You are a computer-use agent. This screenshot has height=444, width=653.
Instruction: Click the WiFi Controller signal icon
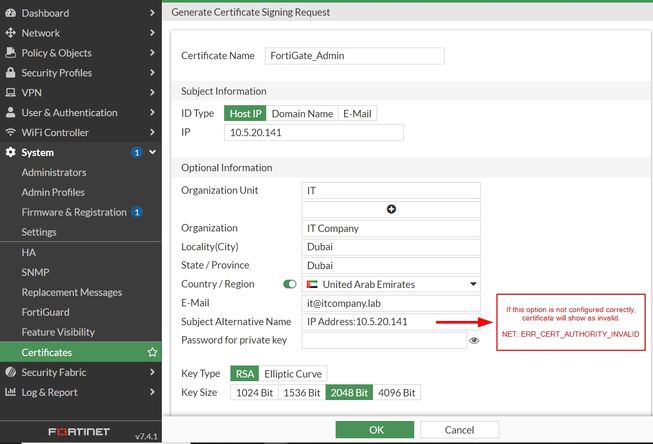coord(10,132)
